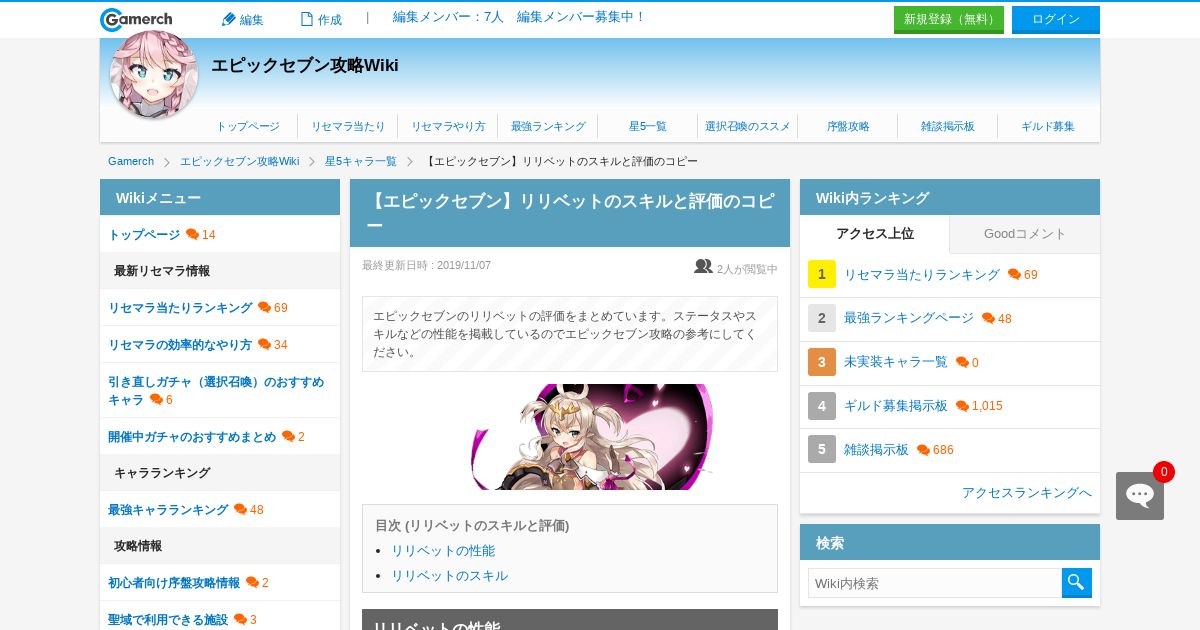Viewport: 1200px width, 630px height.
Task: Open ranking entry ギルド募集掲示板
Action: pos(896,406)
